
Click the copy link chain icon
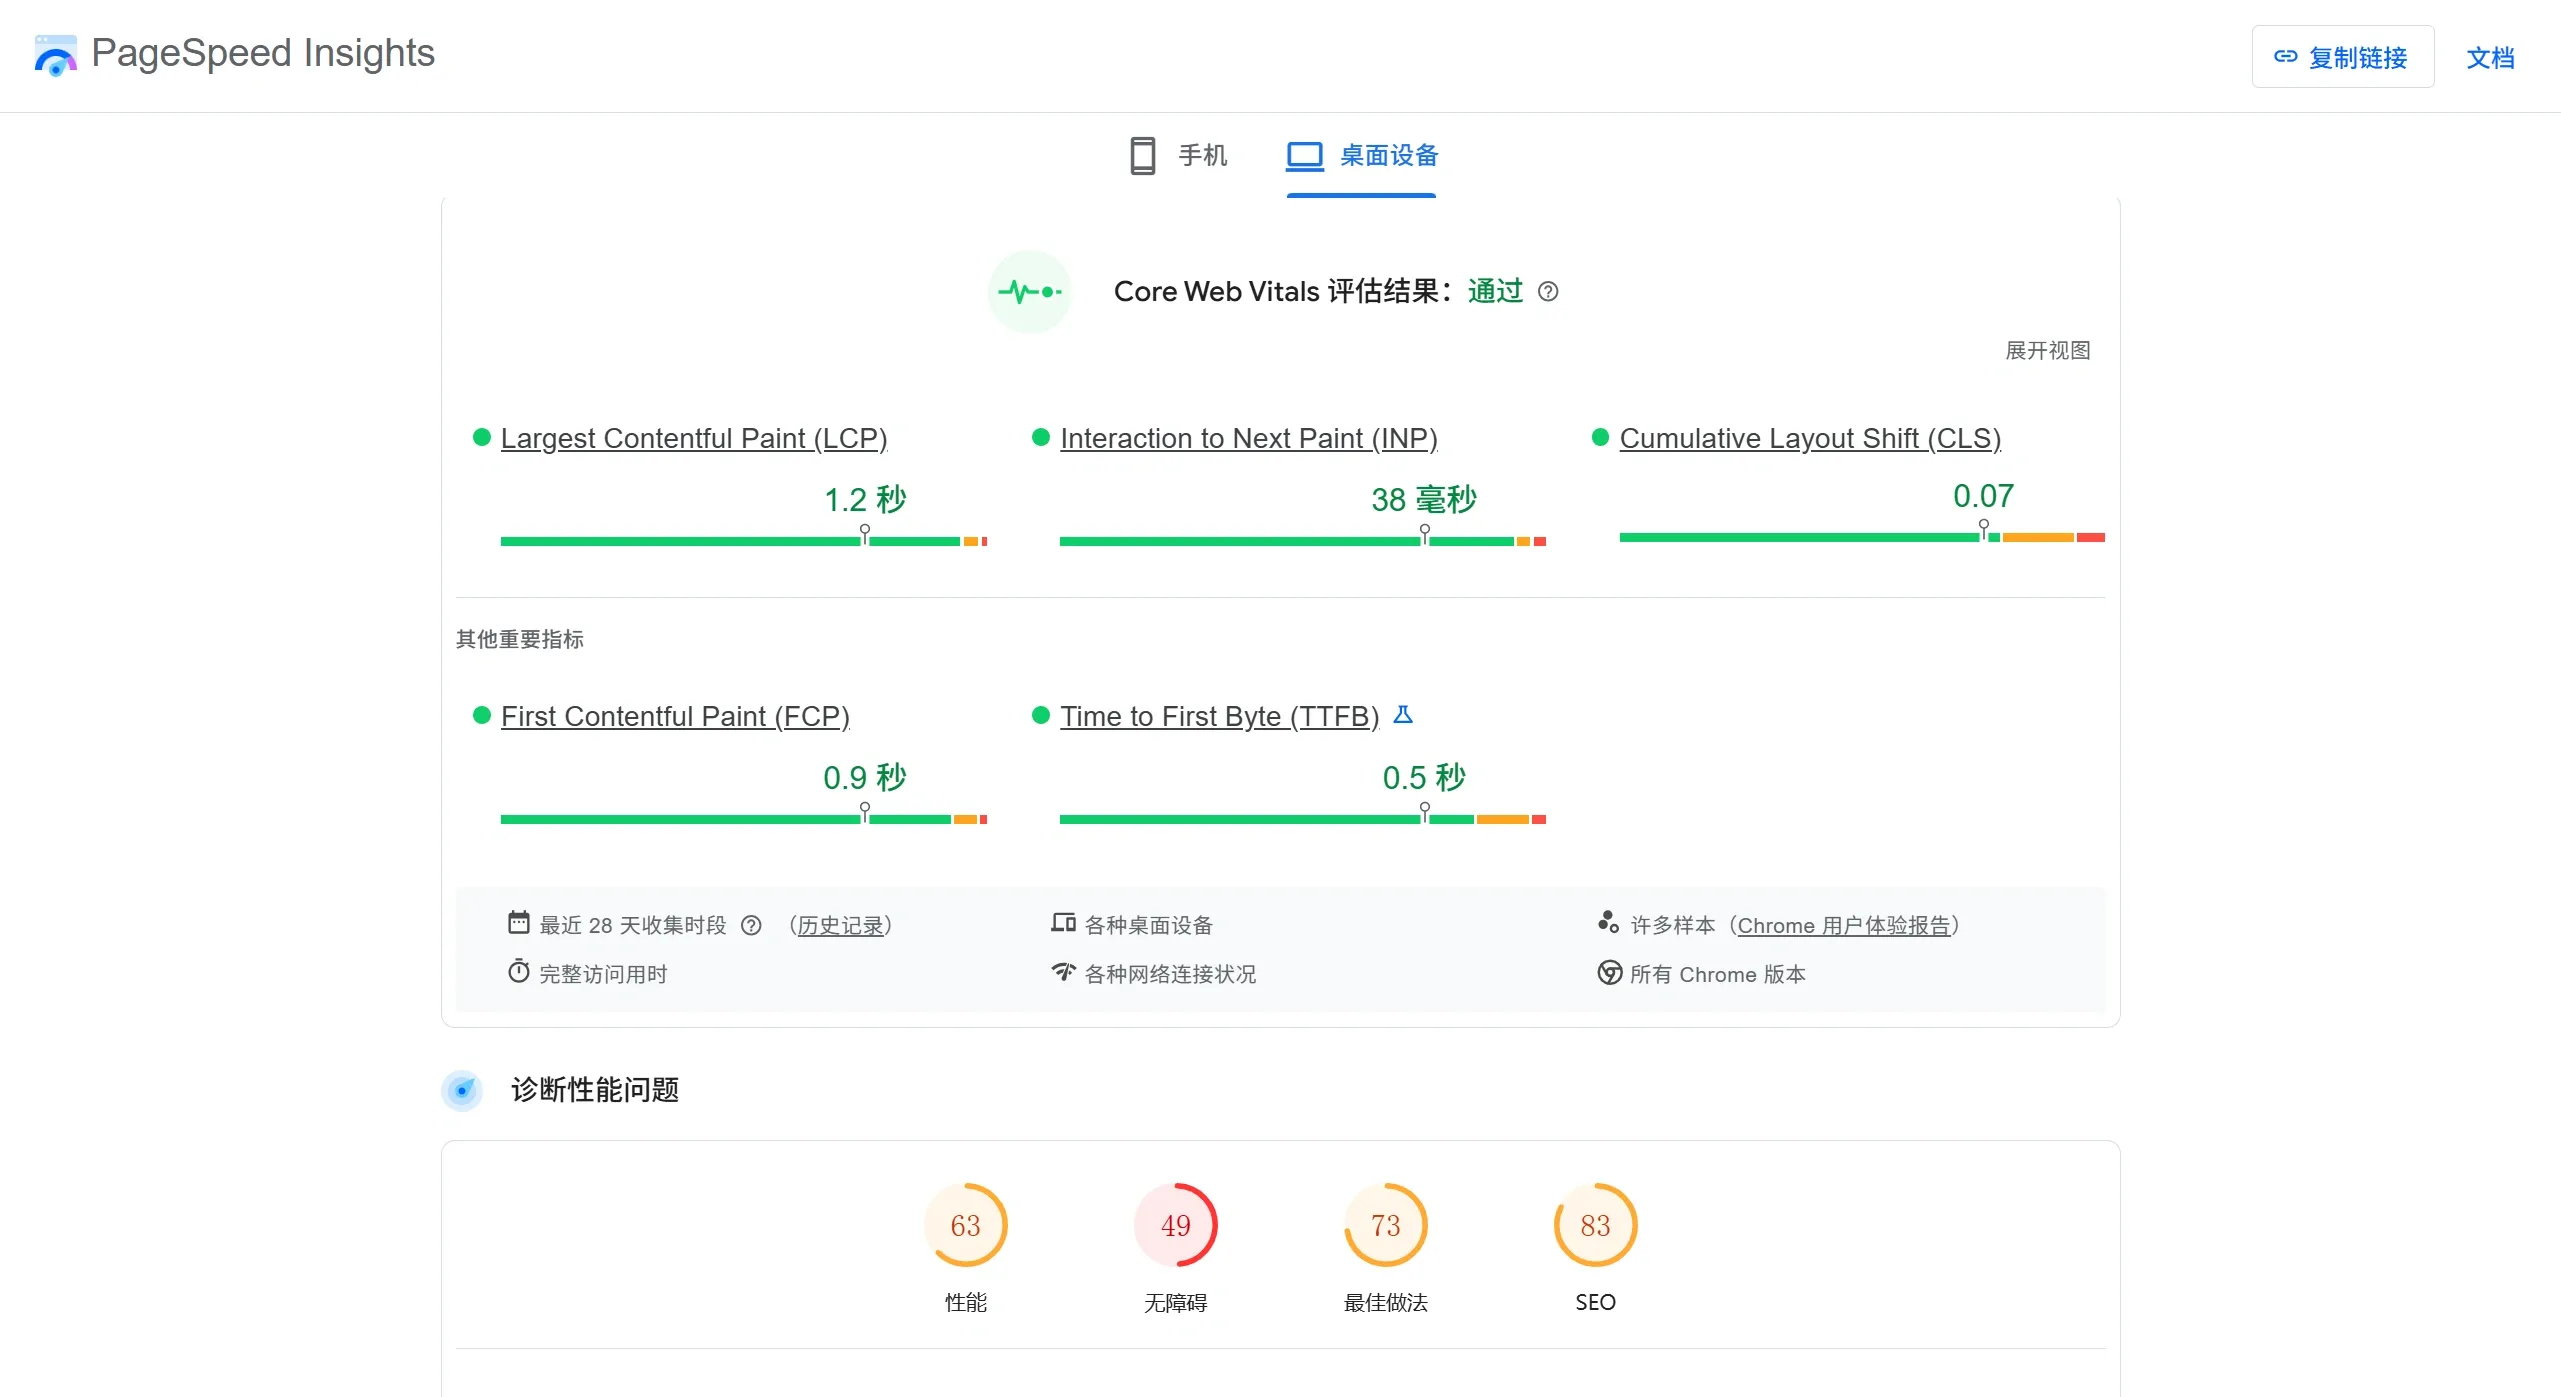pos(2285,57)
